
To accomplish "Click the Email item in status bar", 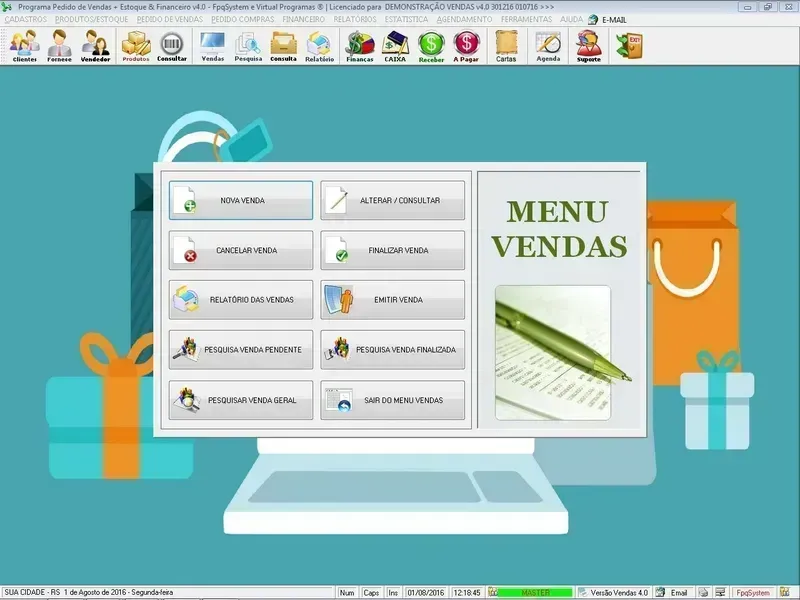I will pyautogui.click(x=678, y=593).
